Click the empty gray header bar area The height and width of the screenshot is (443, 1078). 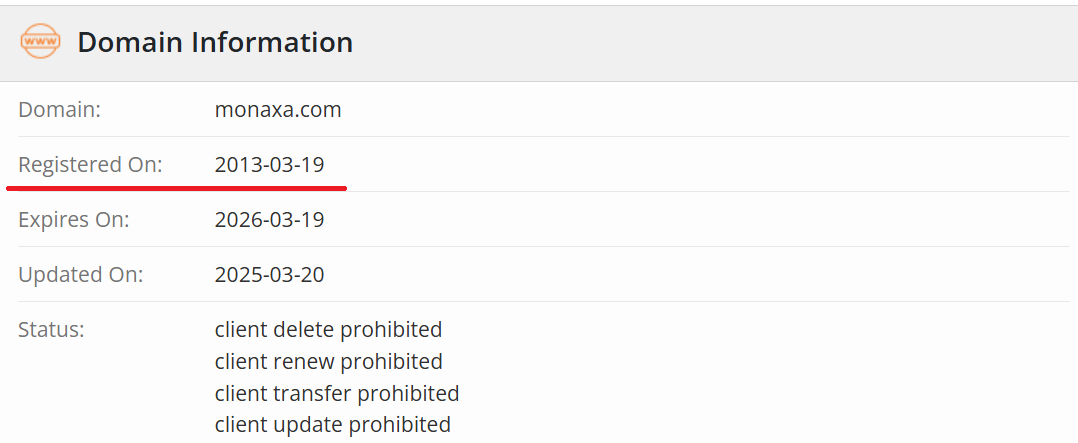click(x=700, y=42)
